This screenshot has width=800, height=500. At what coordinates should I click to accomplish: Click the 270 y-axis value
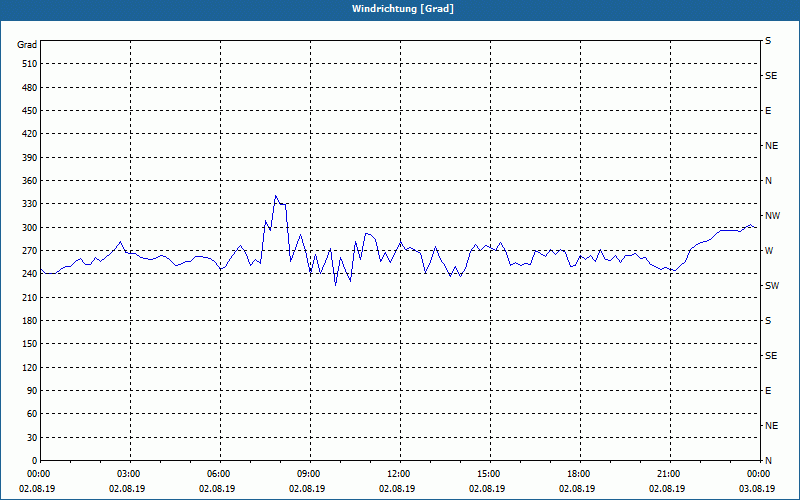[29, 251]
